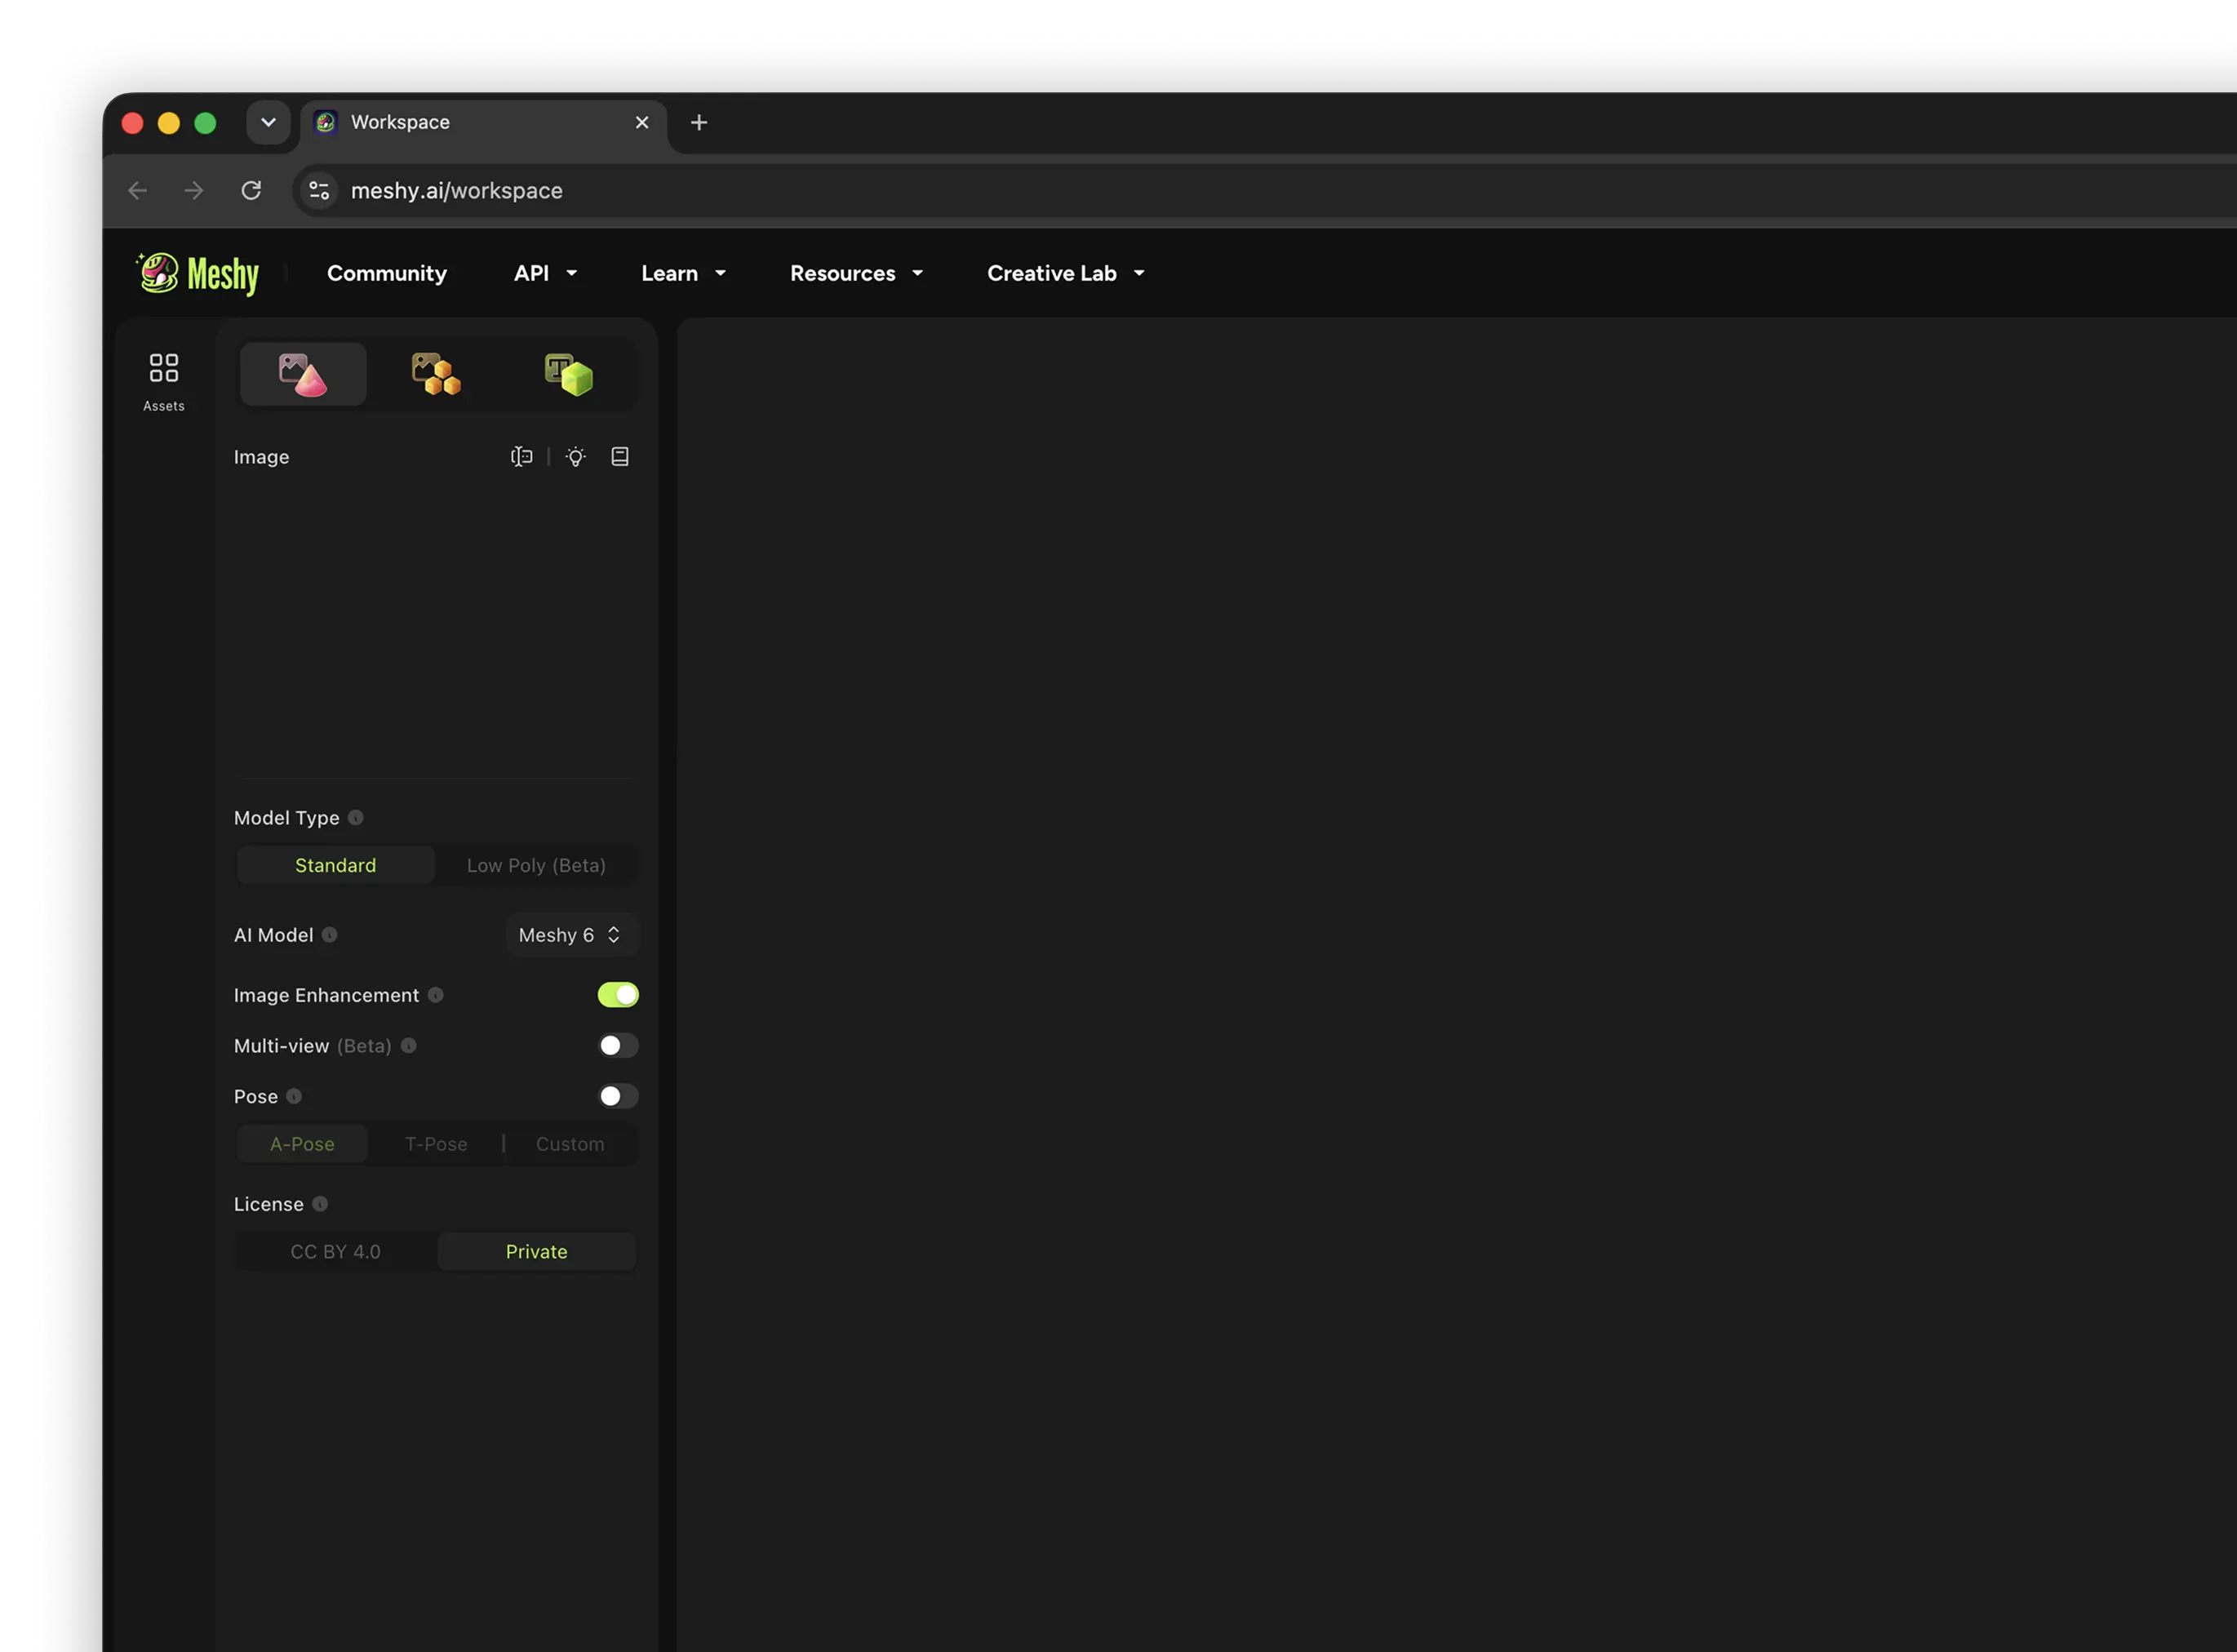Switch to the multi-image cubes tab icon
Viewport: 2237px width, 1652px height.
tap(436, 374)
